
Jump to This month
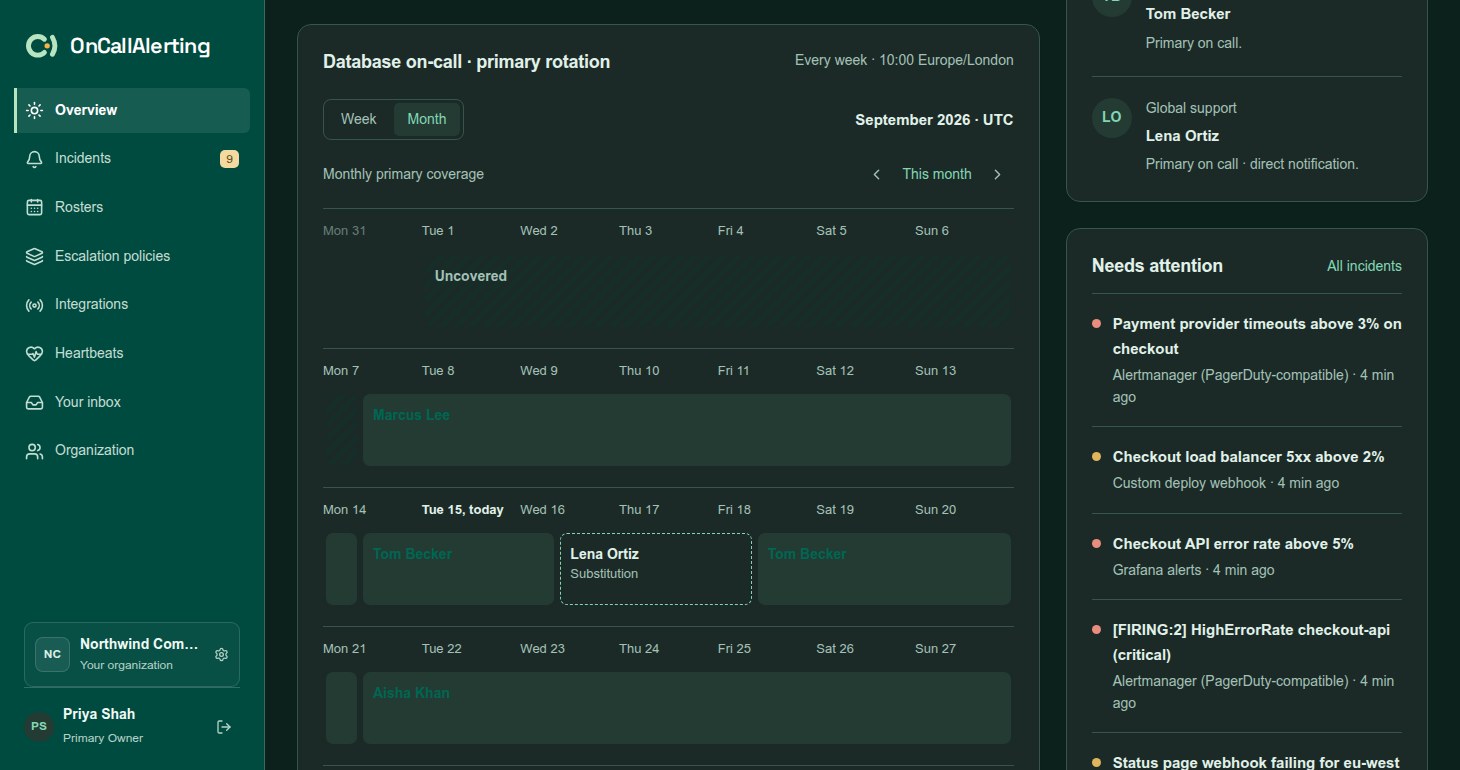pyautogui.click(x=937, y=174)
